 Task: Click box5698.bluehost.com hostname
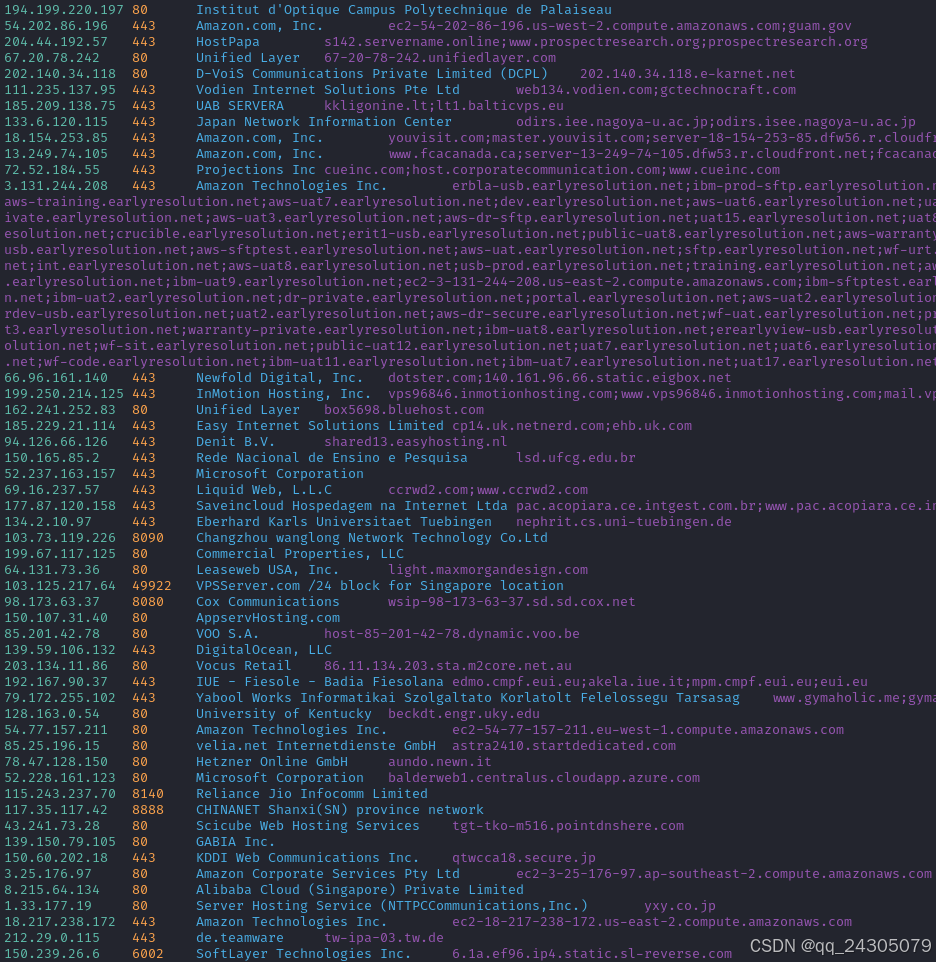[x=404, y=409]
